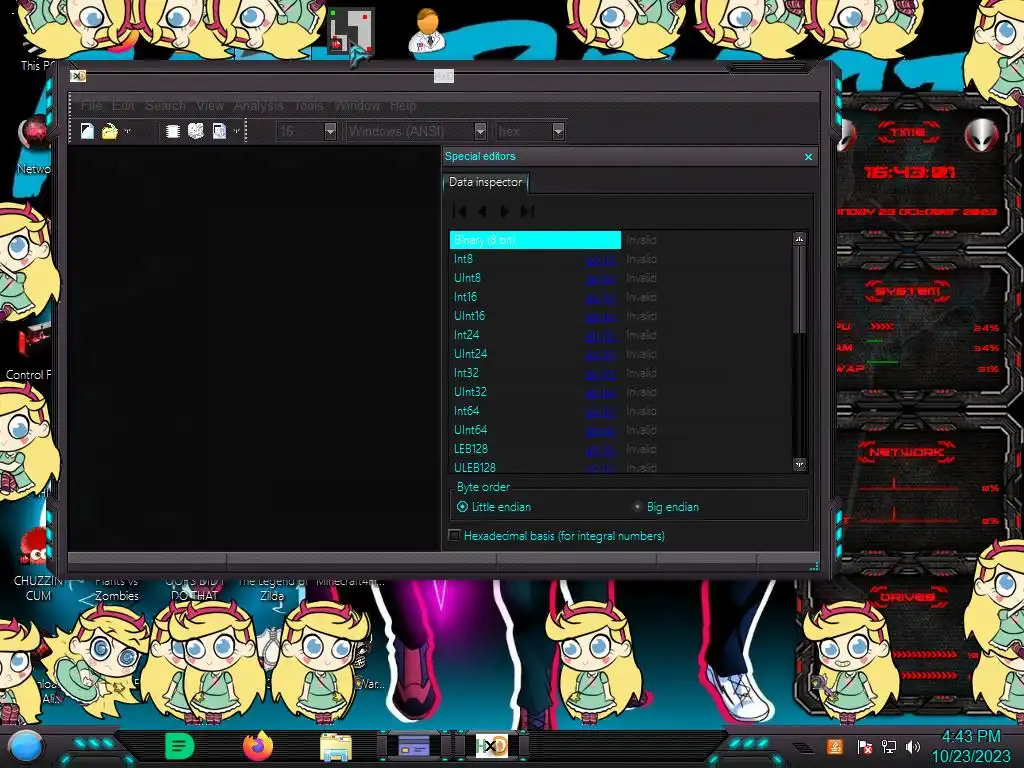This screenshot has height=768, width=1024.
Task: Open the Help menu
Action: pyautogui.click(x=403, y=105)
